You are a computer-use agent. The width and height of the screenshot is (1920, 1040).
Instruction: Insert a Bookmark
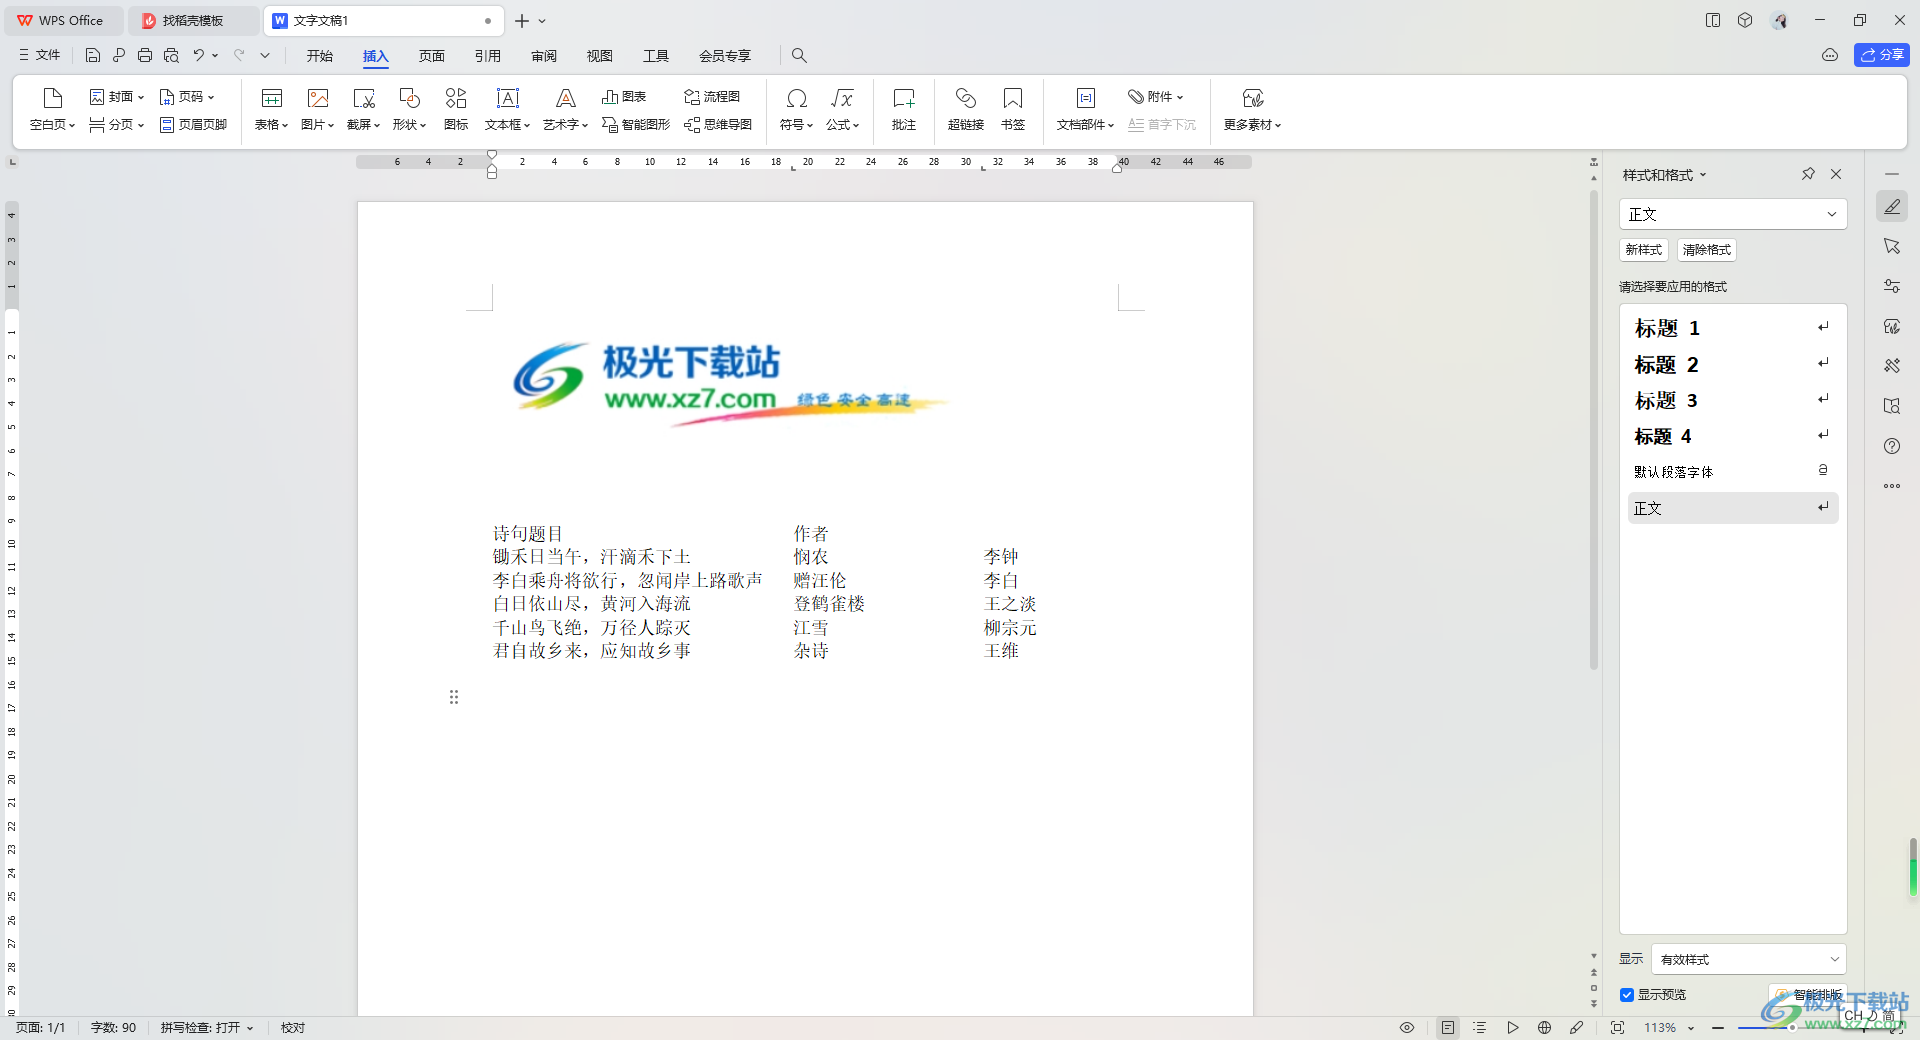pyautogui.click(x=1013, y=109)
